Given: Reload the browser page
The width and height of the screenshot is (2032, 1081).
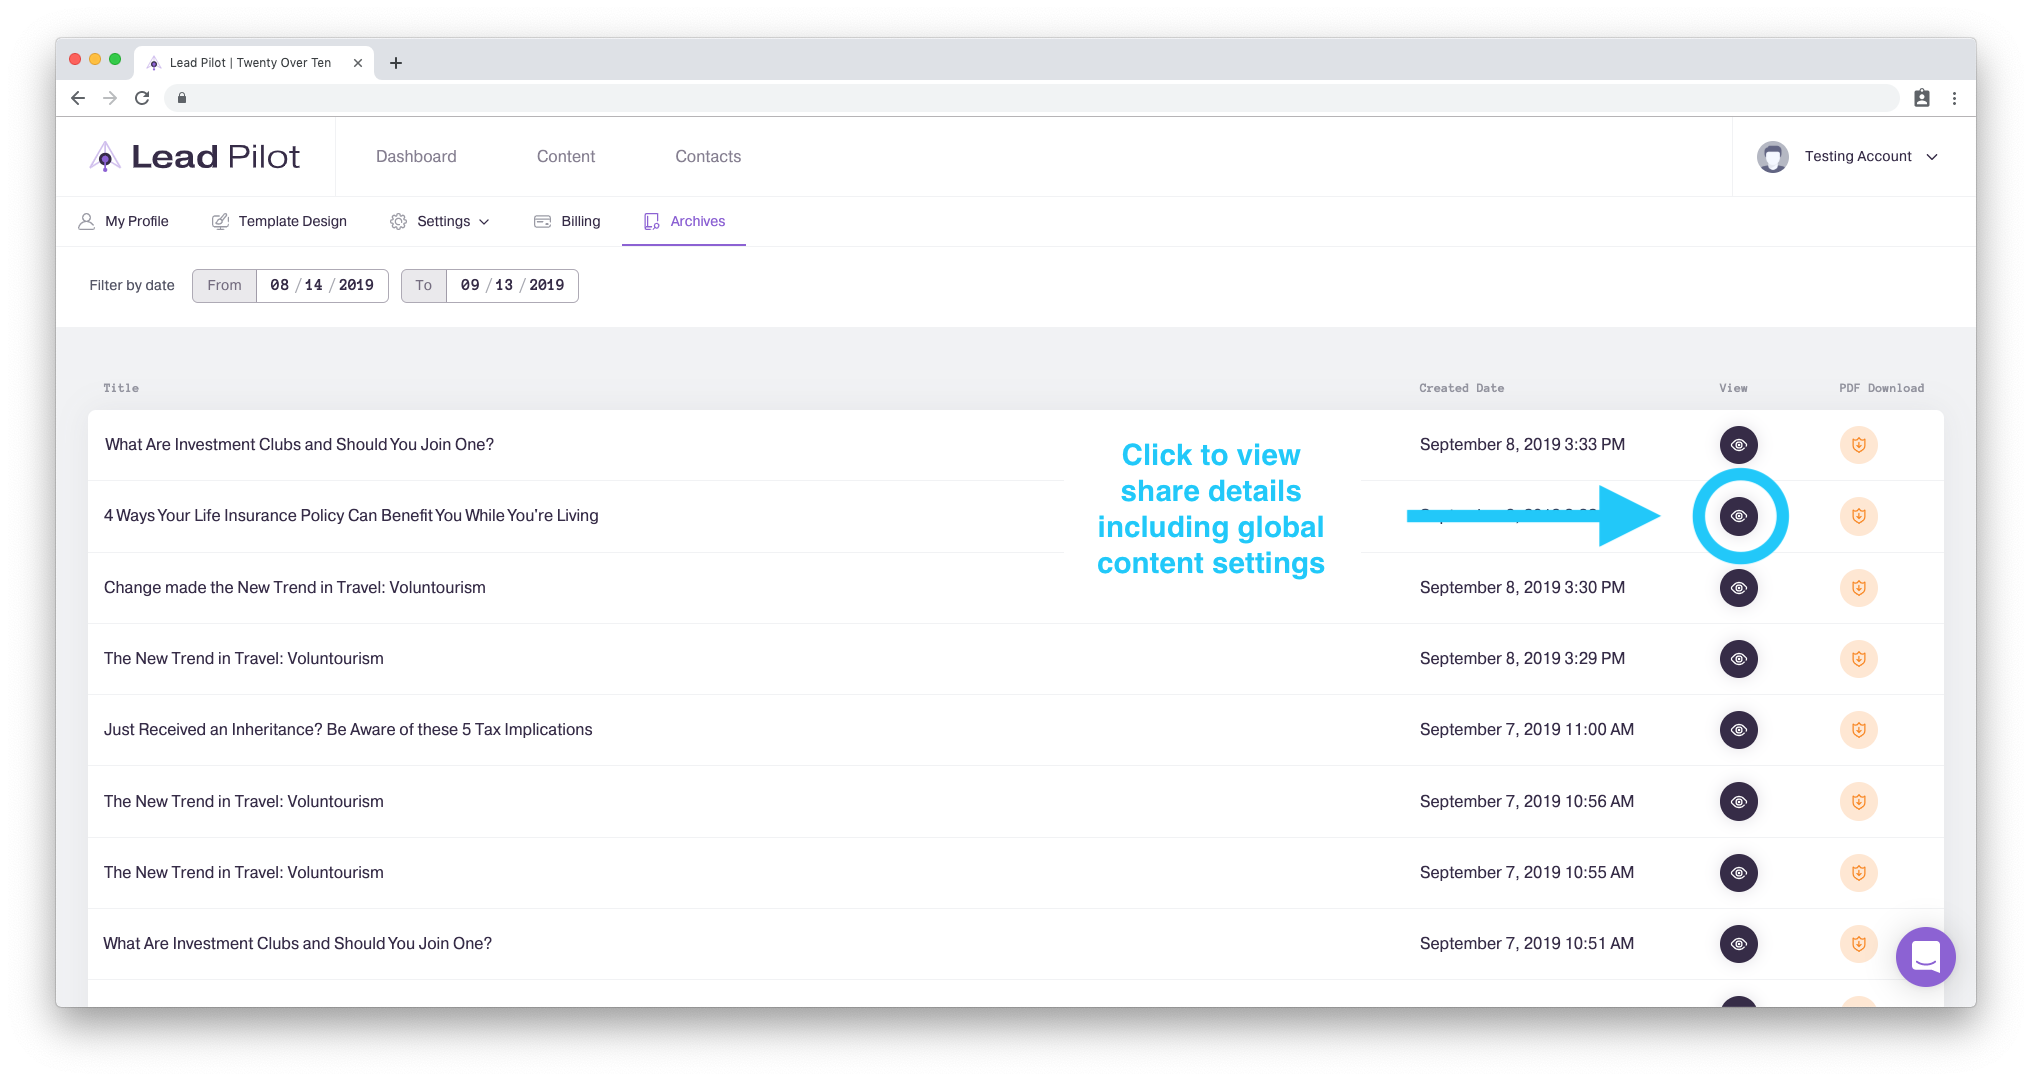Looking at the screenshot, I should point(142,98).
